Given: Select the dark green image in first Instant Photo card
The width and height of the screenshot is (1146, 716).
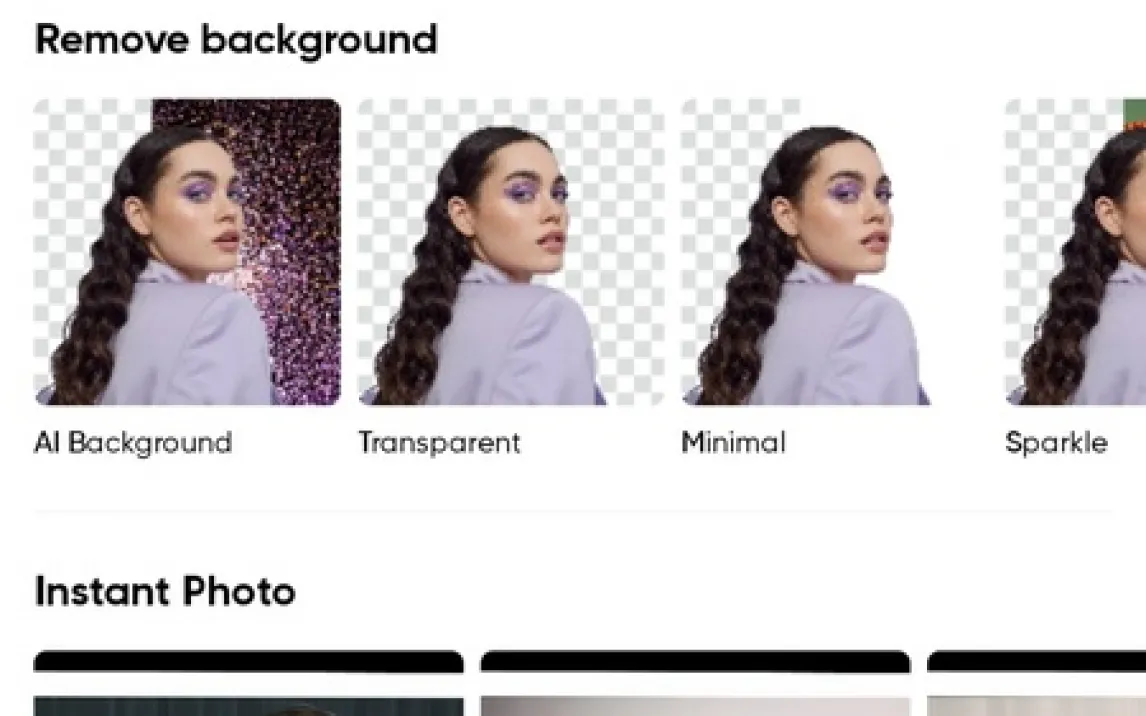Looking at the screenshot, I should point(248,707).
